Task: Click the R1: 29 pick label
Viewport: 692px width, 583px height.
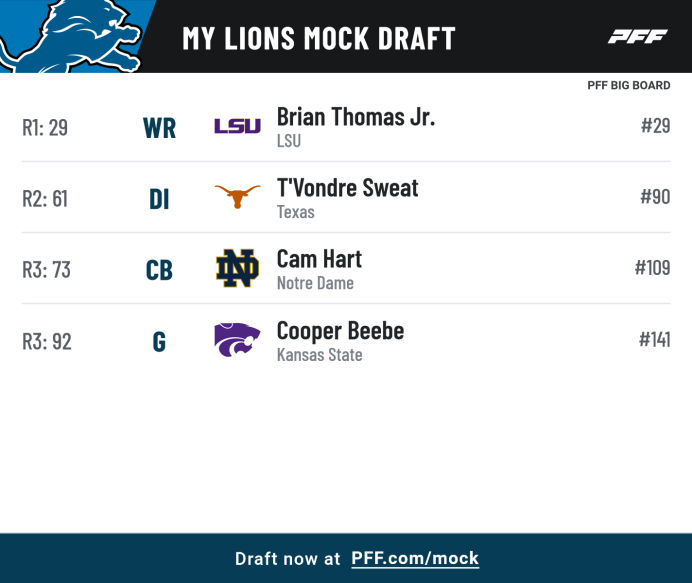Action: [x=45, y=128]
